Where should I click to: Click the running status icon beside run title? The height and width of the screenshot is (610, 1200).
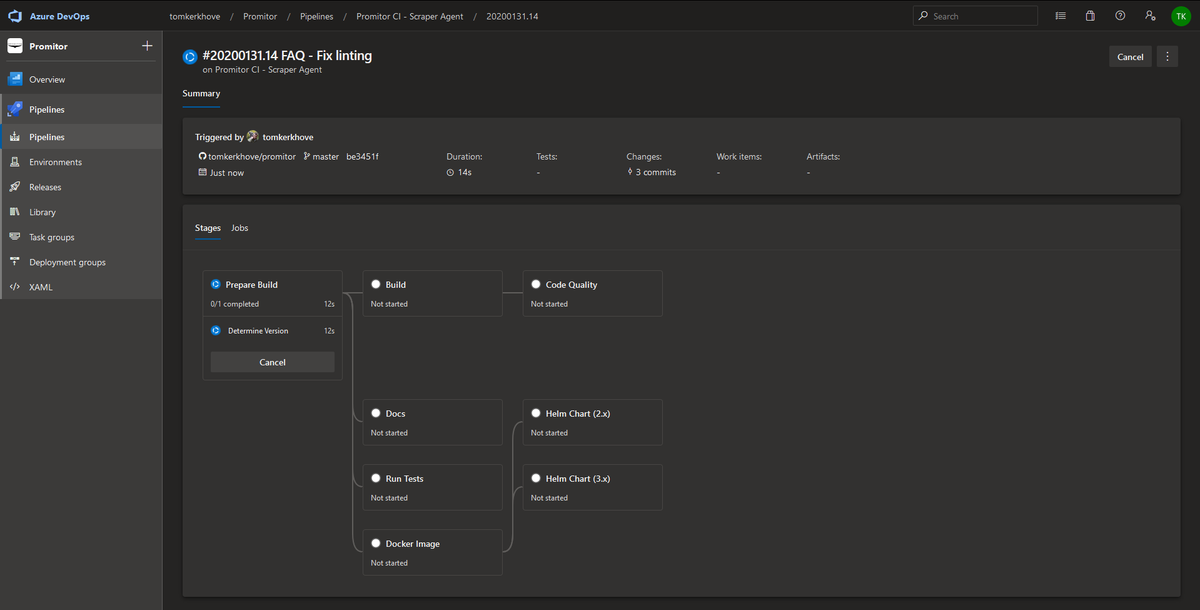point(190,57)
